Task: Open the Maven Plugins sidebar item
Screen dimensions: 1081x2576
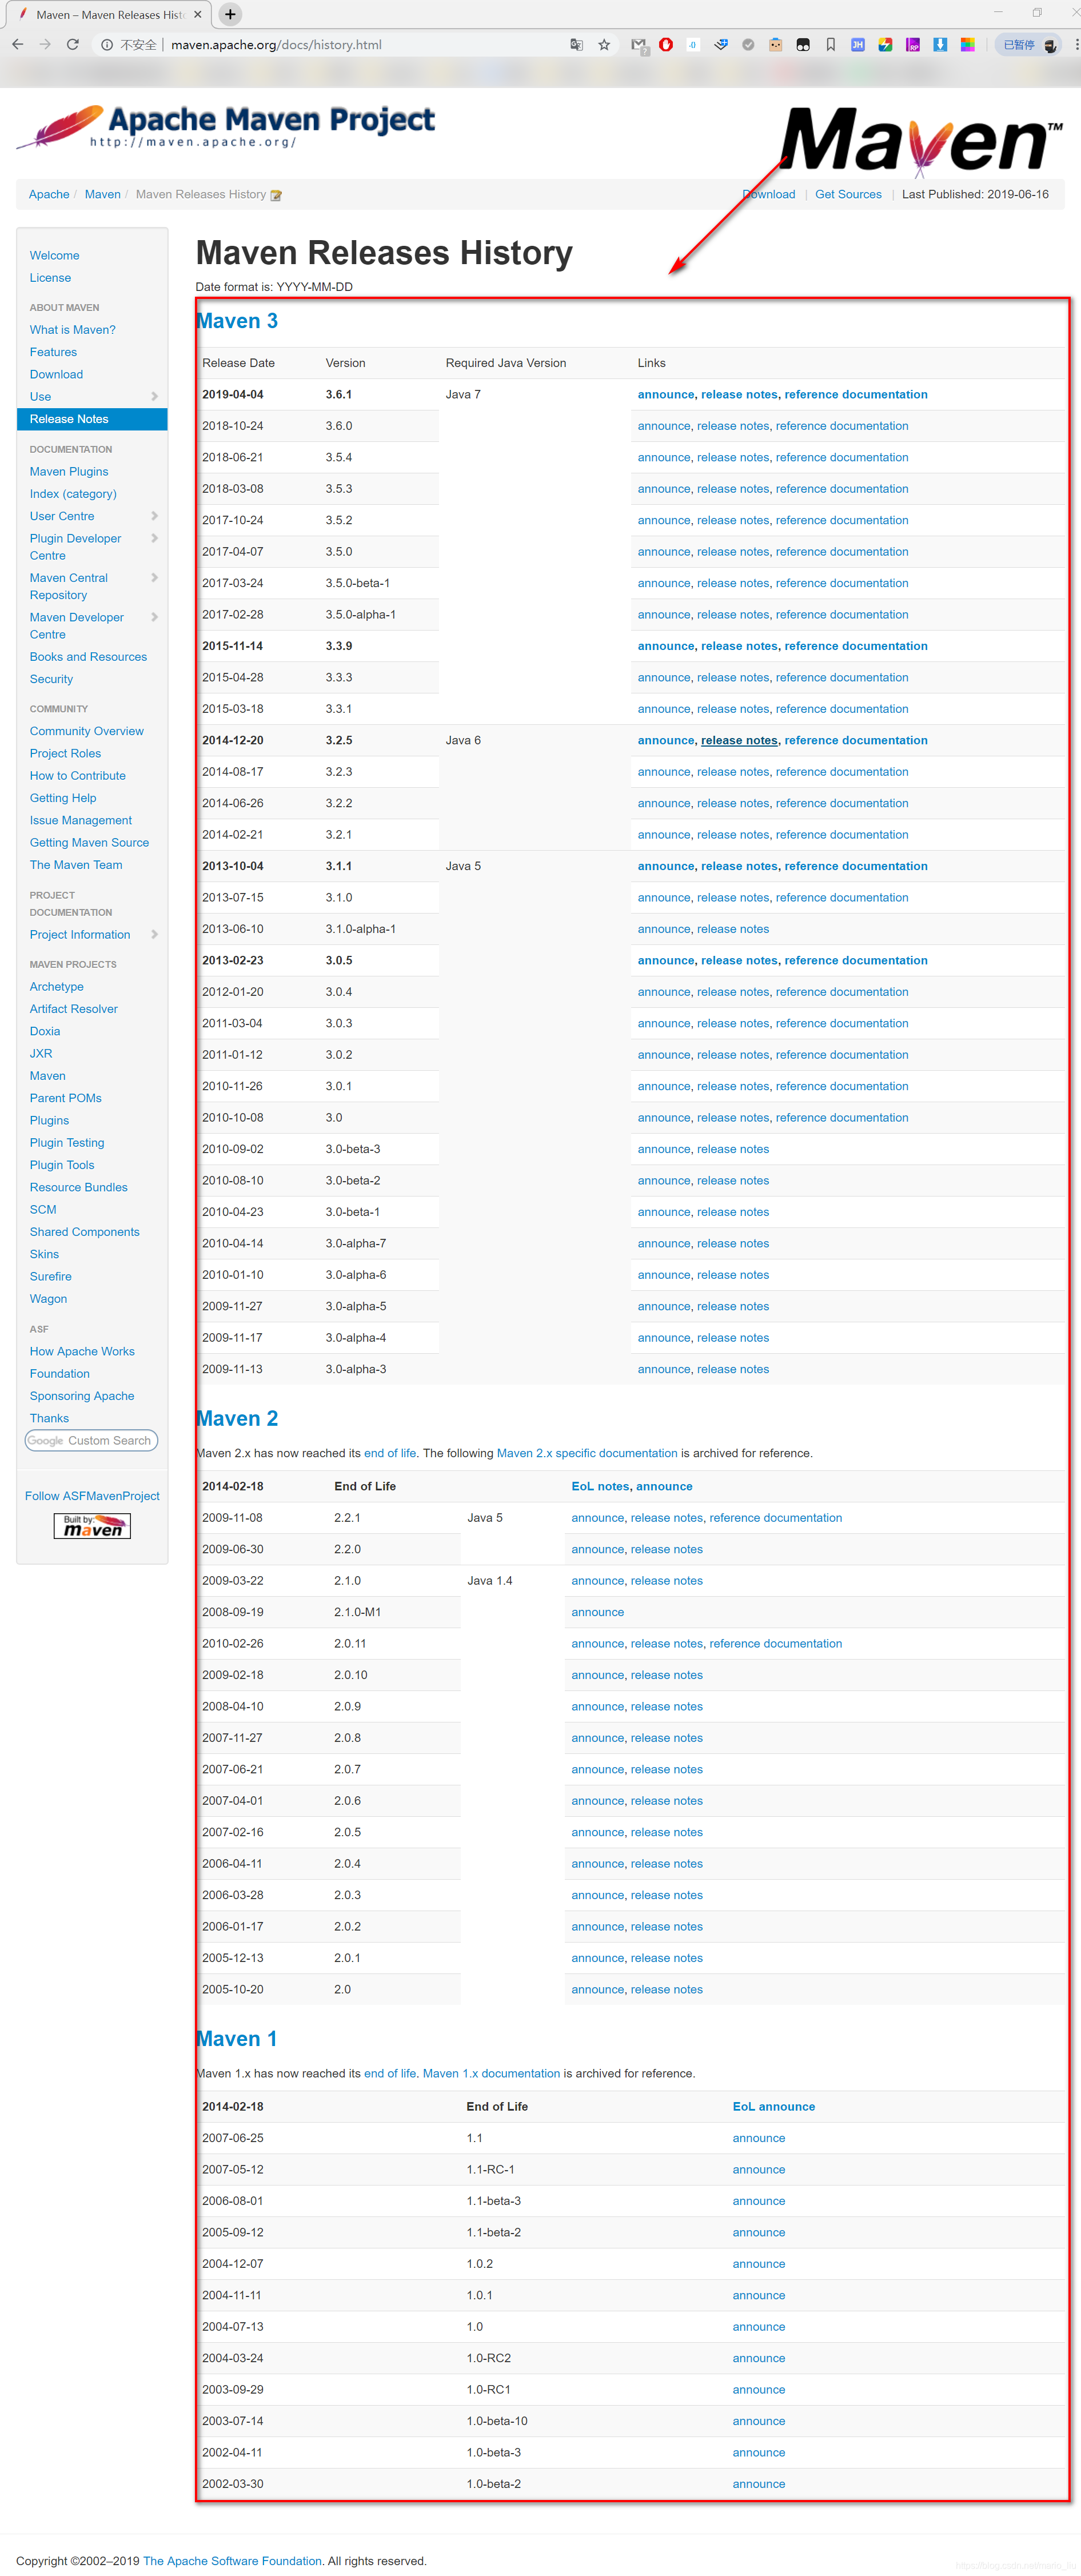Action: pos(69,472)
